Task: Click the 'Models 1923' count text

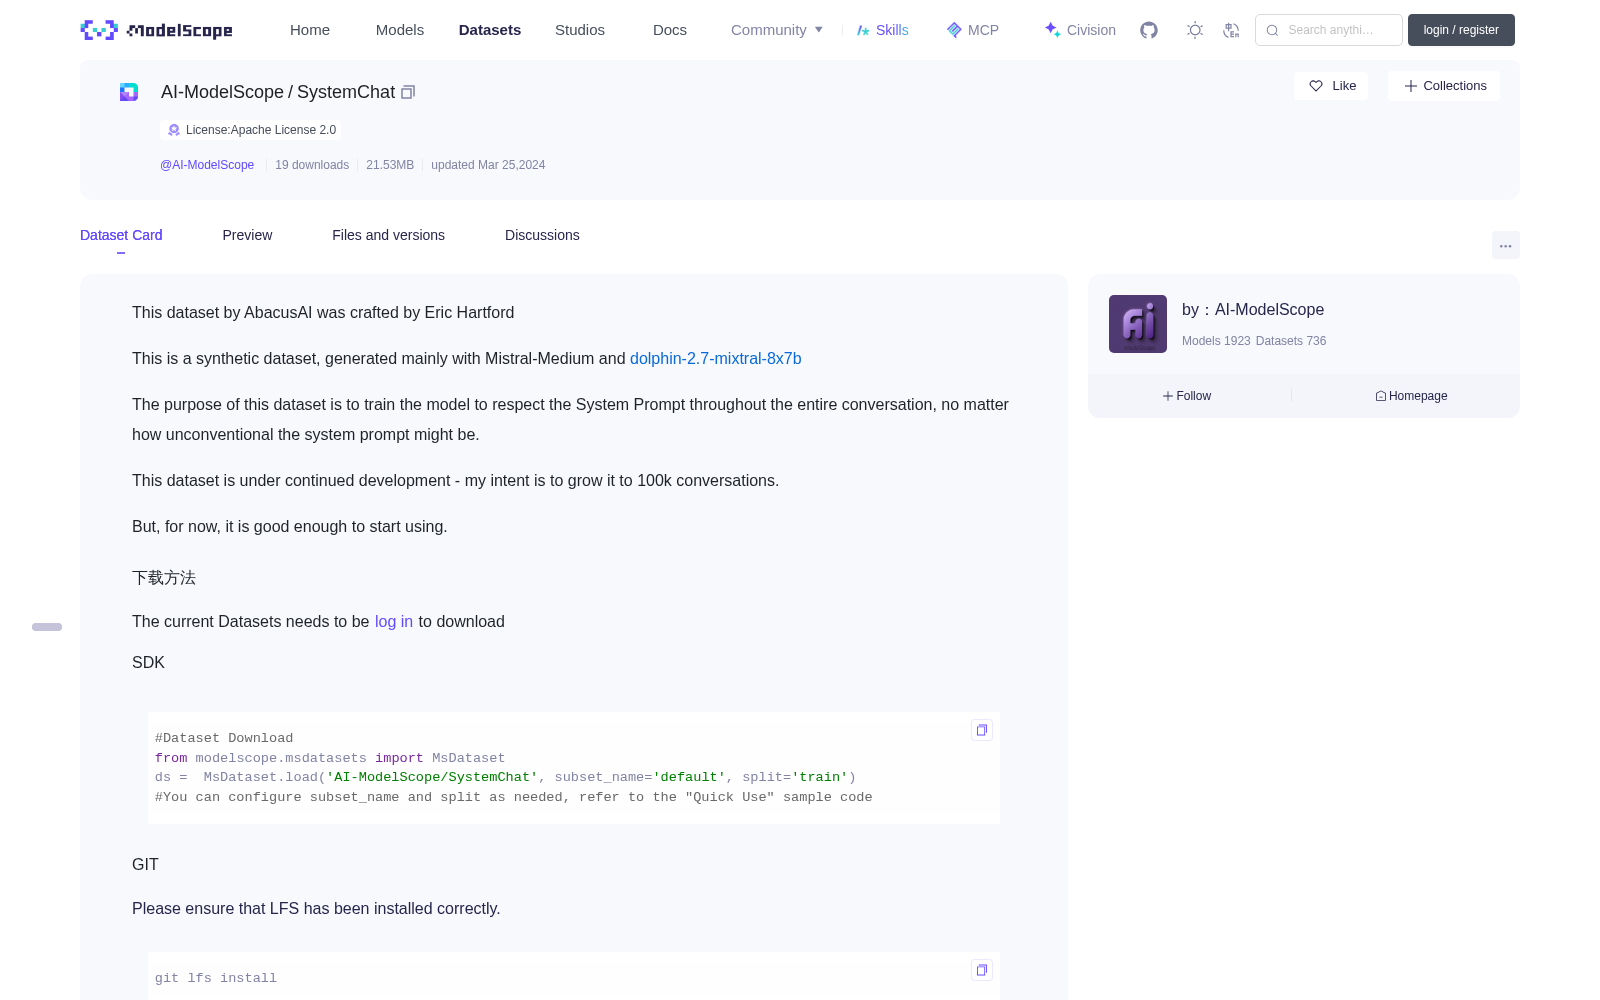Action: point(1216,341)
